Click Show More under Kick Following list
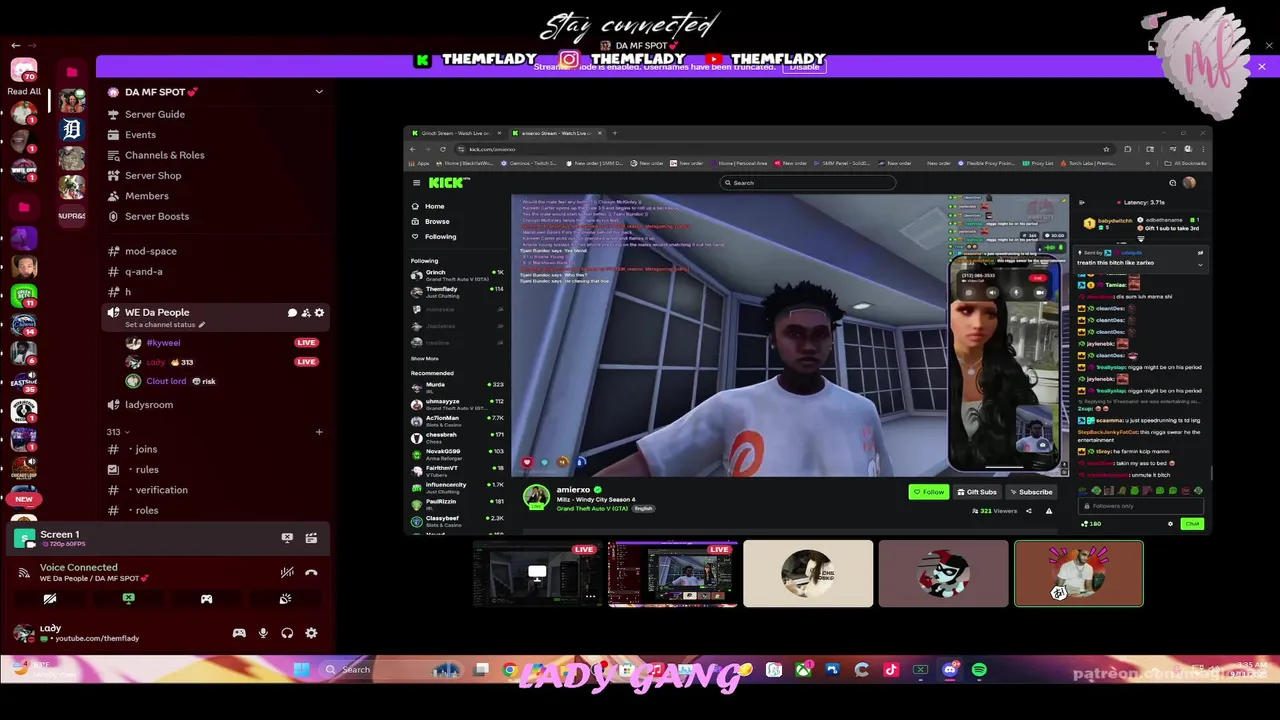Screen dimensions: 1280x720 coord(425,358)
